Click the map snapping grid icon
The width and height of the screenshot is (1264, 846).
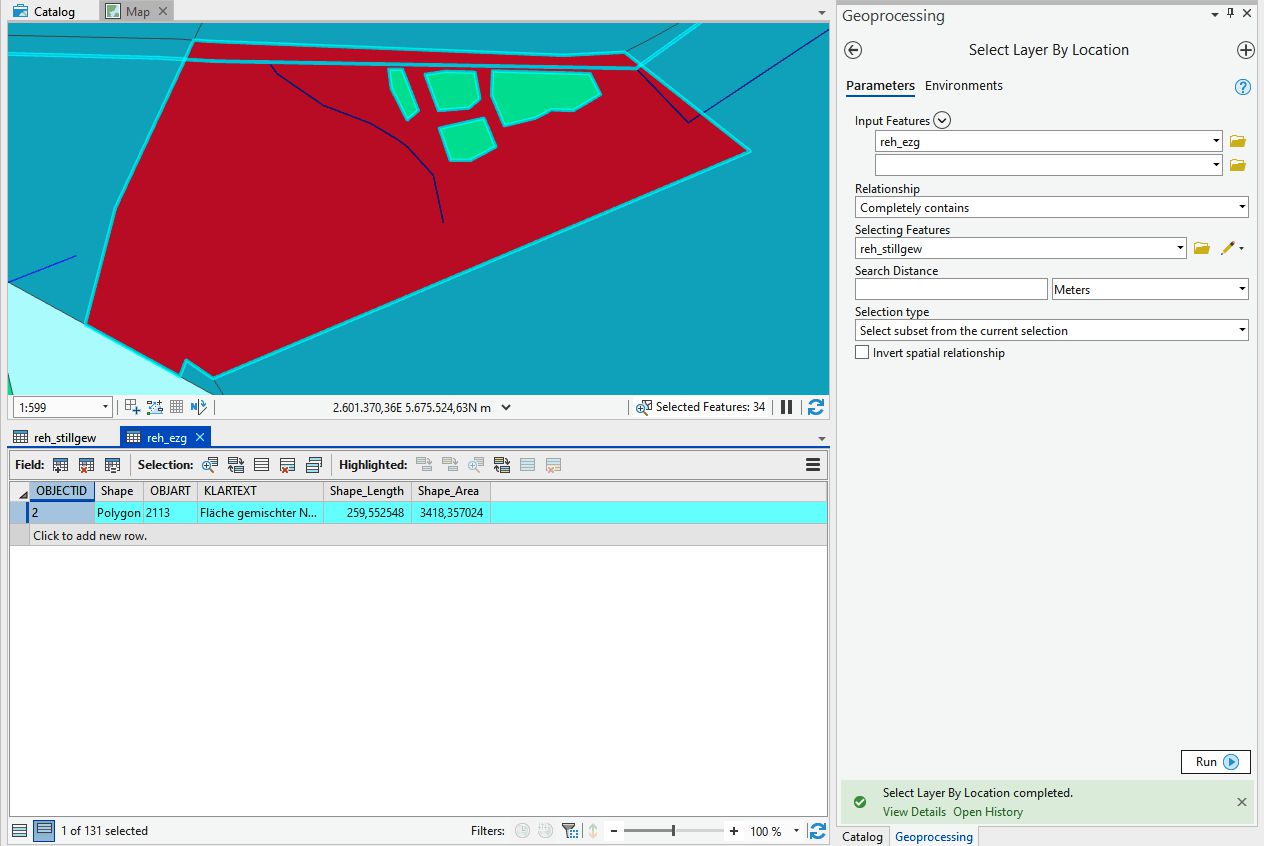132,407
